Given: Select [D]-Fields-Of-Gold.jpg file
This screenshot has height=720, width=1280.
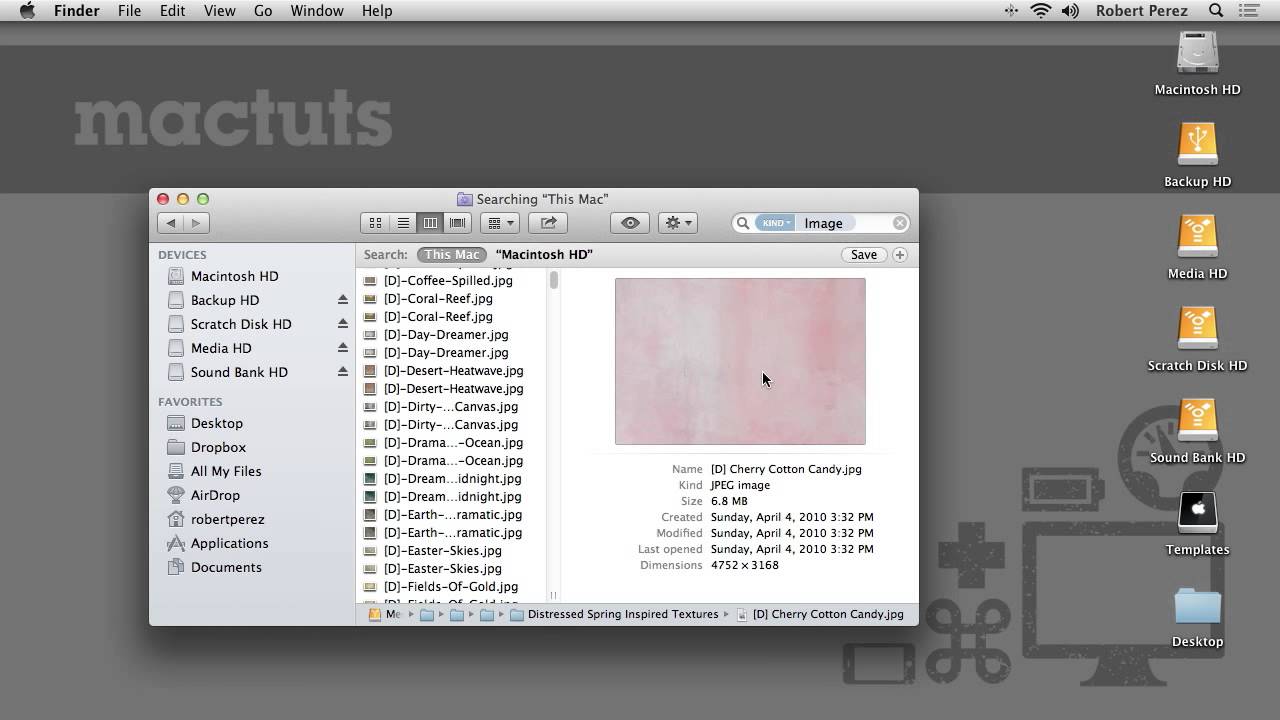Looking at the screenshot, I should pyautogui.click(x=450, y=587).
